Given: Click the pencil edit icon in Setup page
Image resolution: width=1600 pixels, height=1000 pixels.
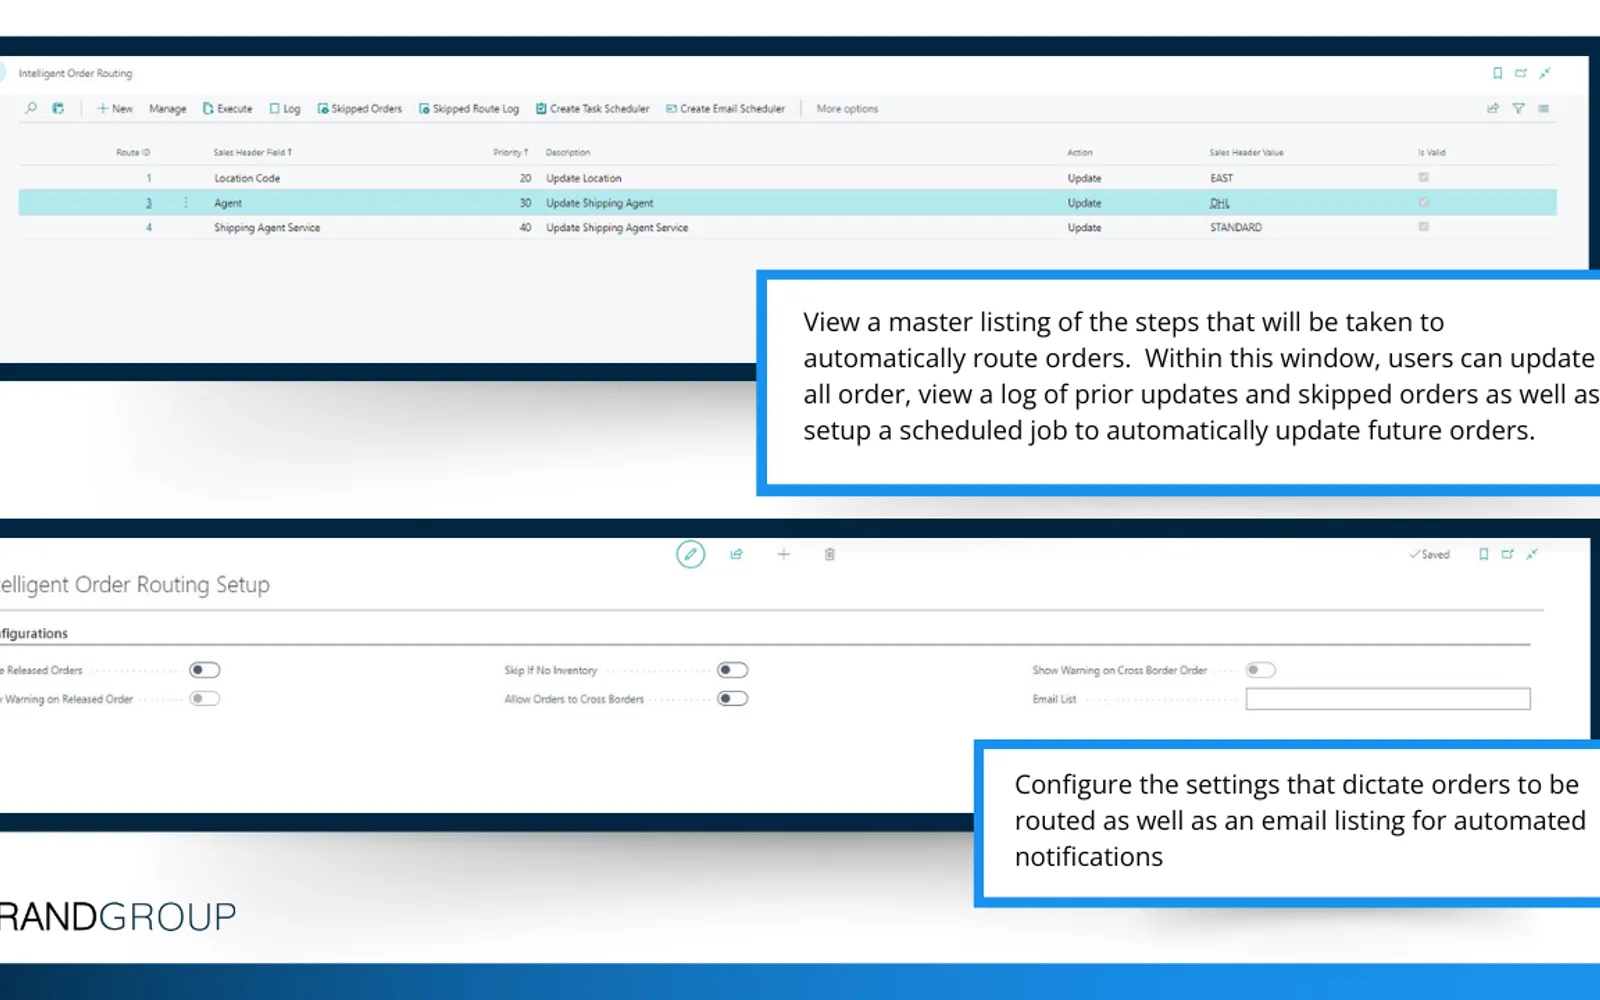Looking at the screenshot, I should (690, 554).
